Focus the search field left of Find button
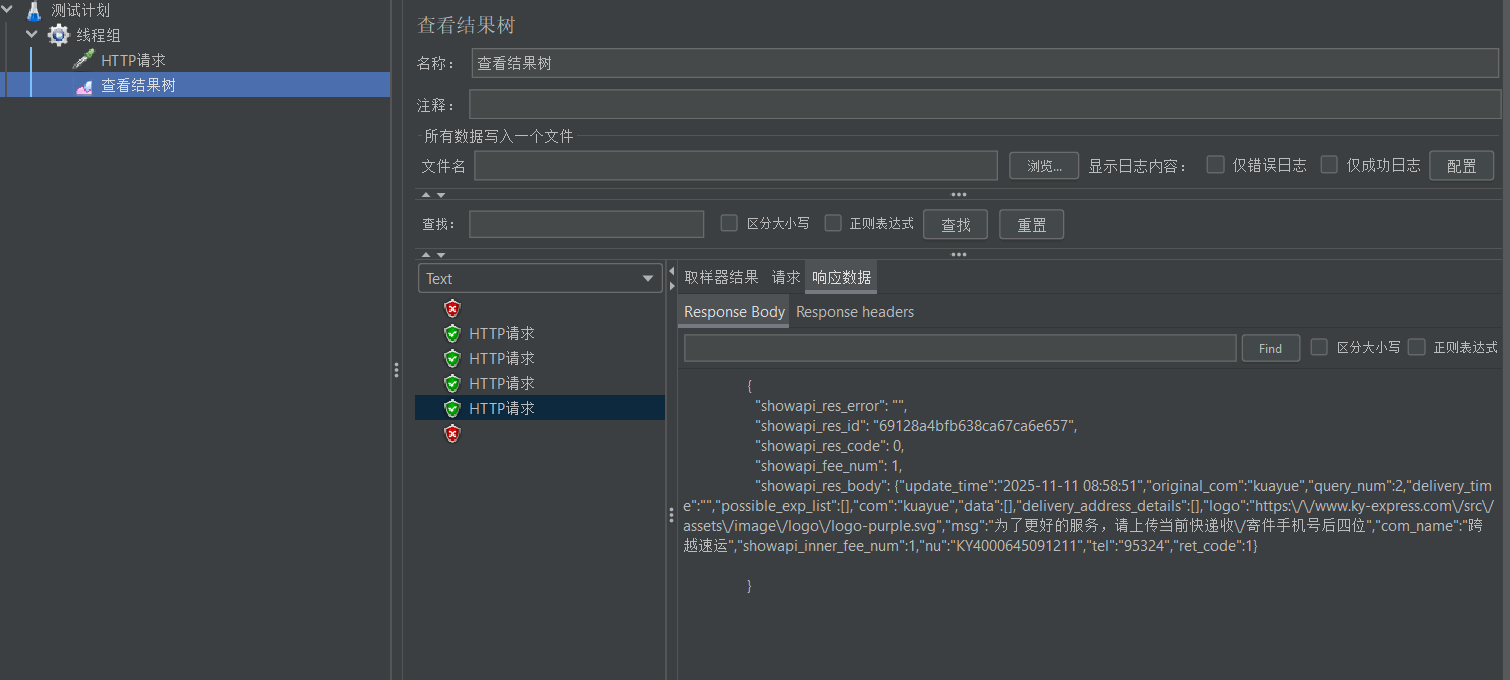 (960, 348)
